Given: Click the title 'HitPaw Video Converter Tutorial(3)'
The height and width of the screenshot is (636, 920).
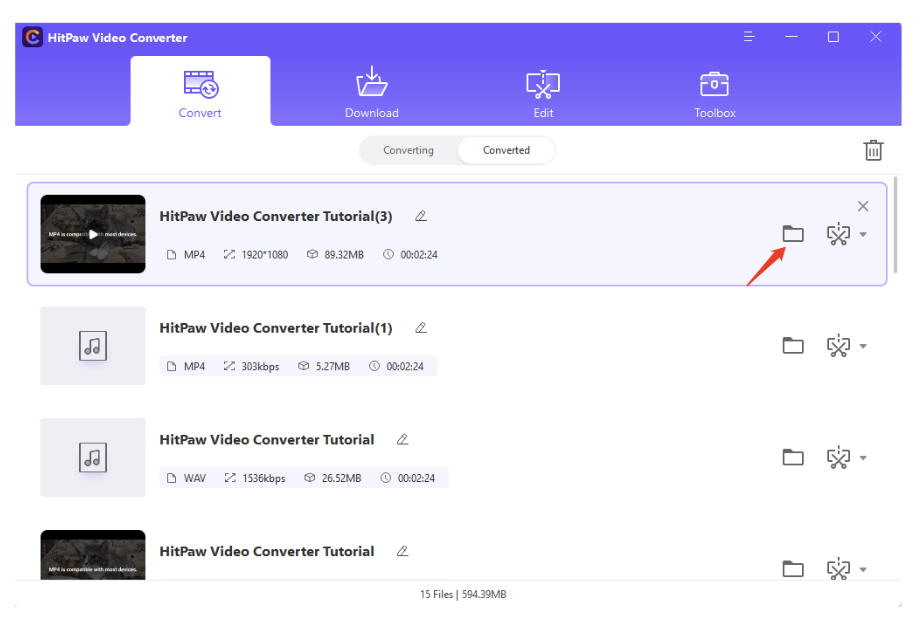Looking at the screenshot, I should (276, 216).
